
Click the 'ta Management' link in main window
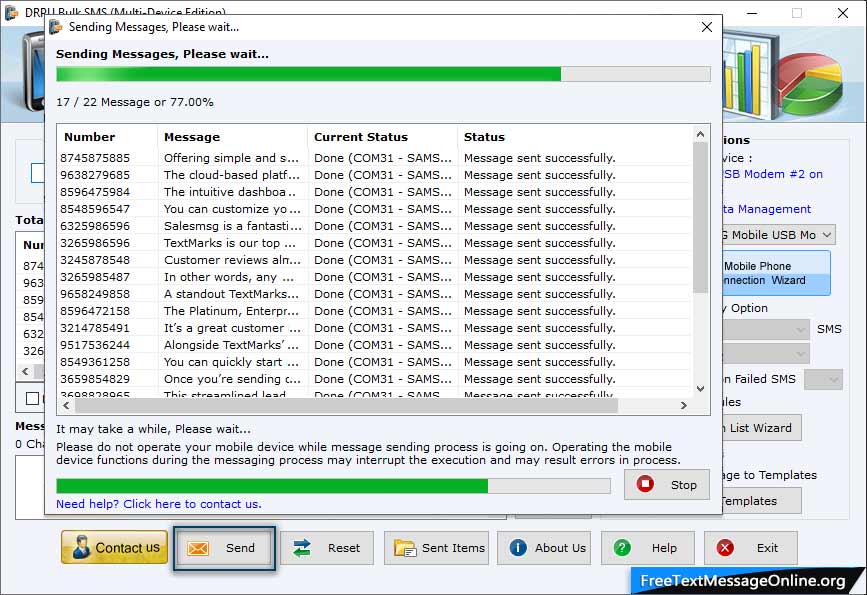766,209
